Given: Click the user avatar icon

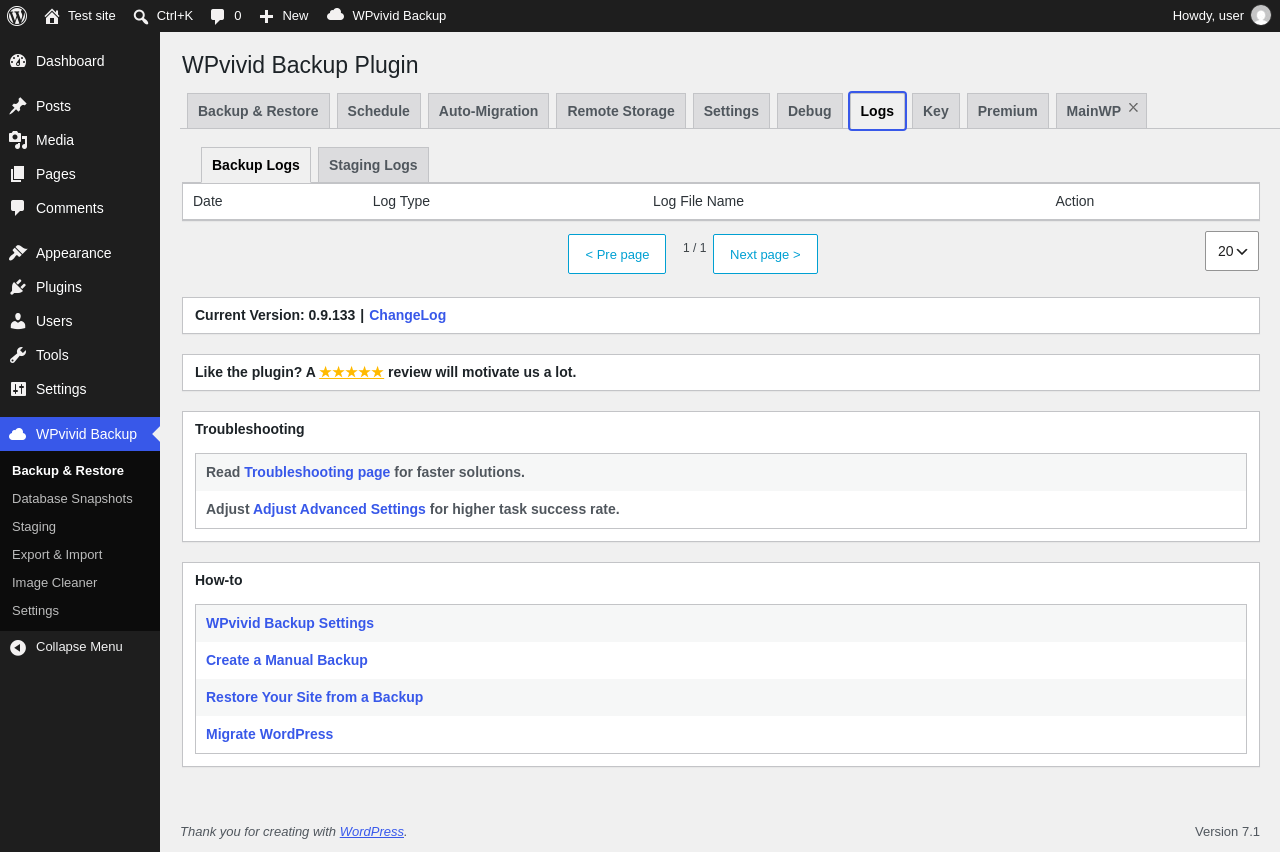Looking at the screenshot, I should coord(1261,15).
